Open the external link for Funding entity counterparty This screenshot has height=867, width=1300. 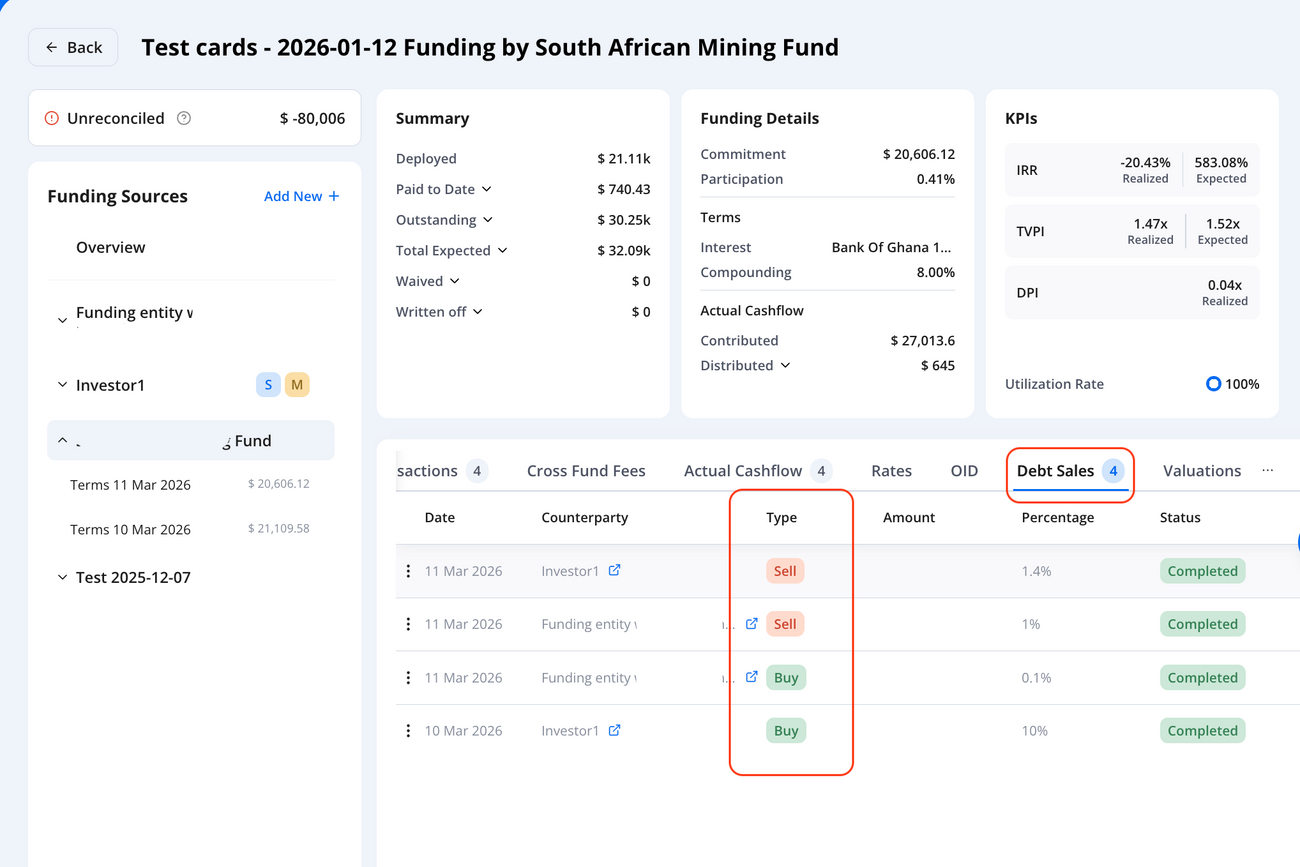751,623
